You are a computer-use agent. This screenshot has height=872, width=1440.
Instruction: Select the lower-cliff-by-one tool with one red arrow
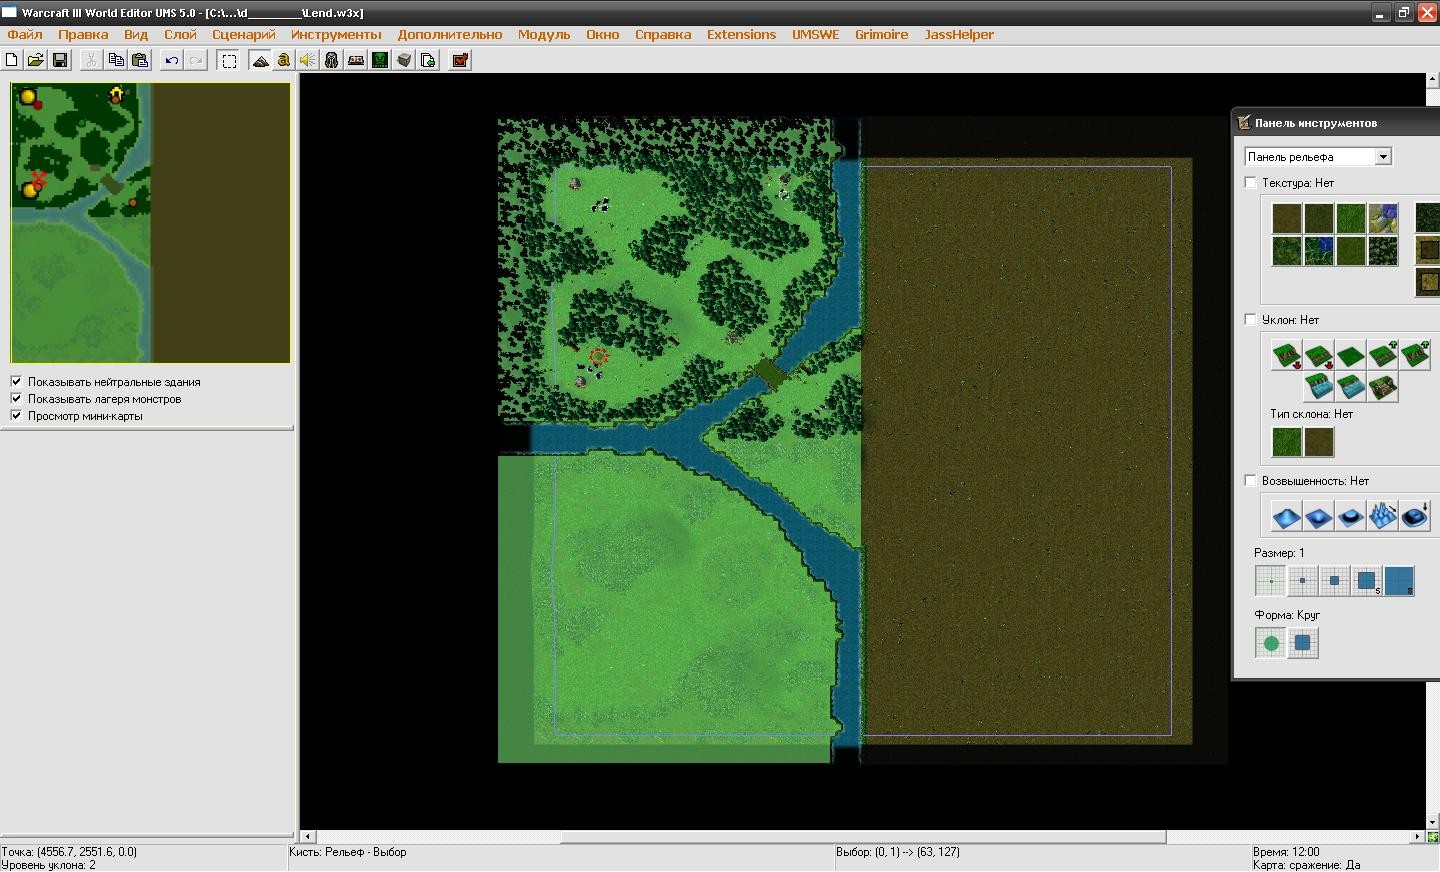pyautogui.click(x=1319, y=355)
